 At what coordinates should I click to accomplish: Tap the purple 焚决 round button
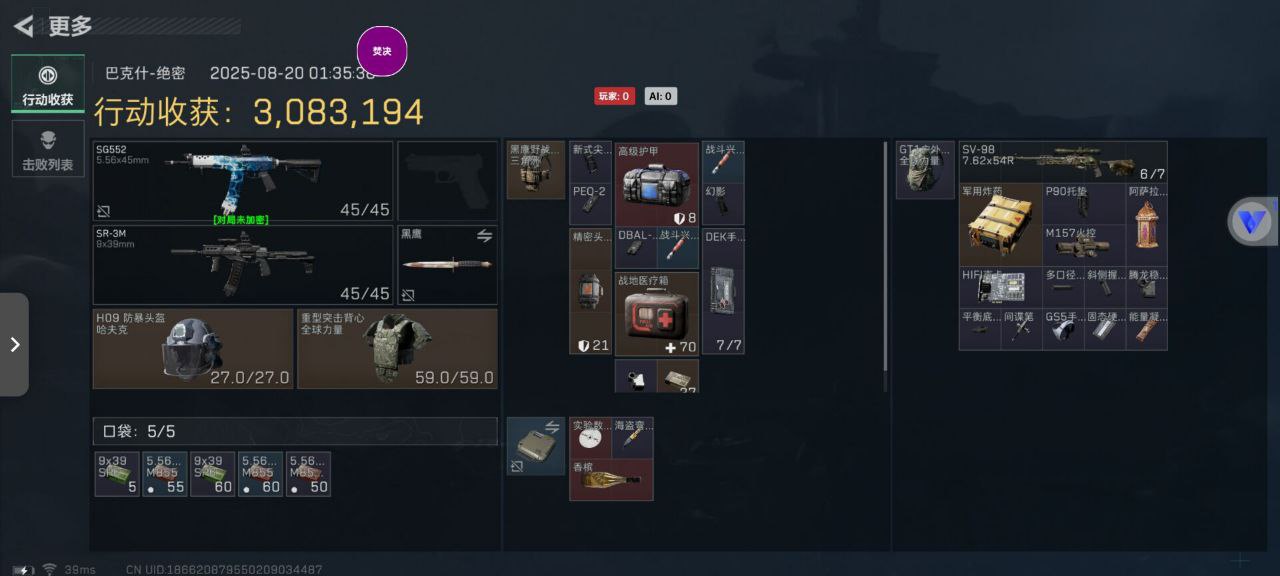[382, 51]
